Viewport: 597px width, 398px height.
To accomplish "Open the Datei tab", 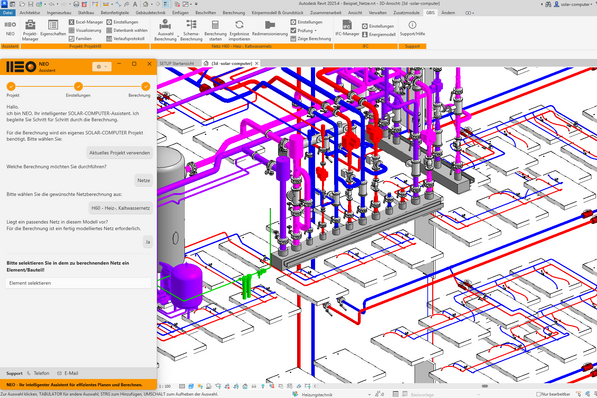I will coord(7,13).
